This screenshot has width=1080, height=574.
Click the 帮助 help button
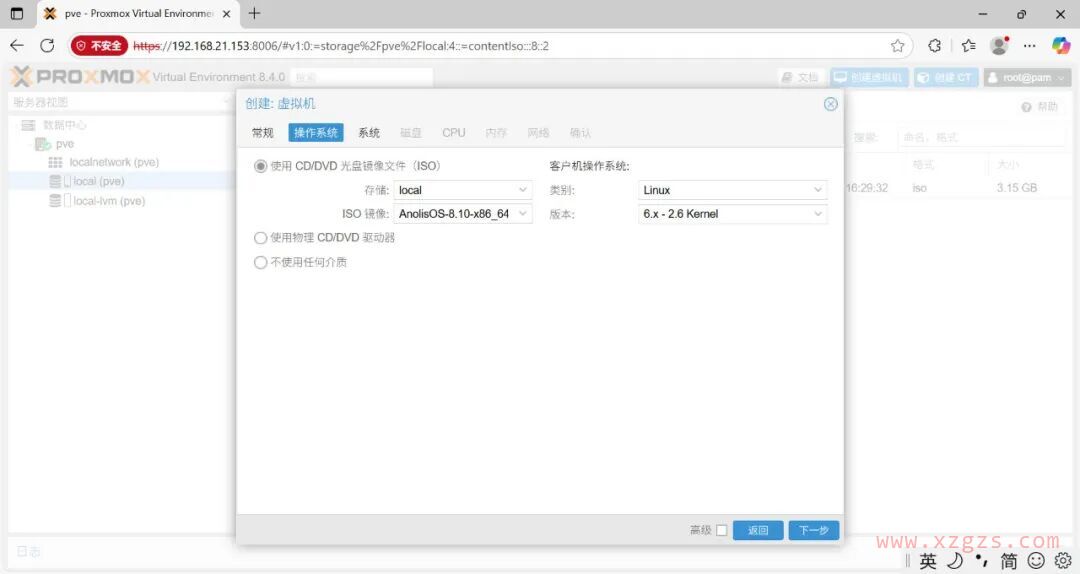[1039, 107]
